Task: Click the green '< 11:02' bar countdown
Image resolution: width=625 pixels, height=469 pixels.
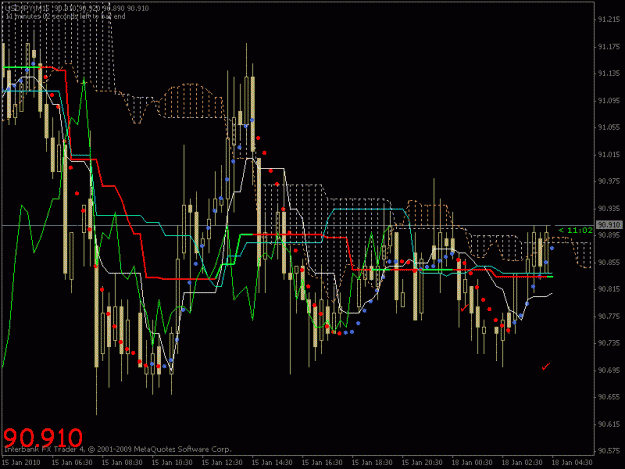Action: pos(576,230)
